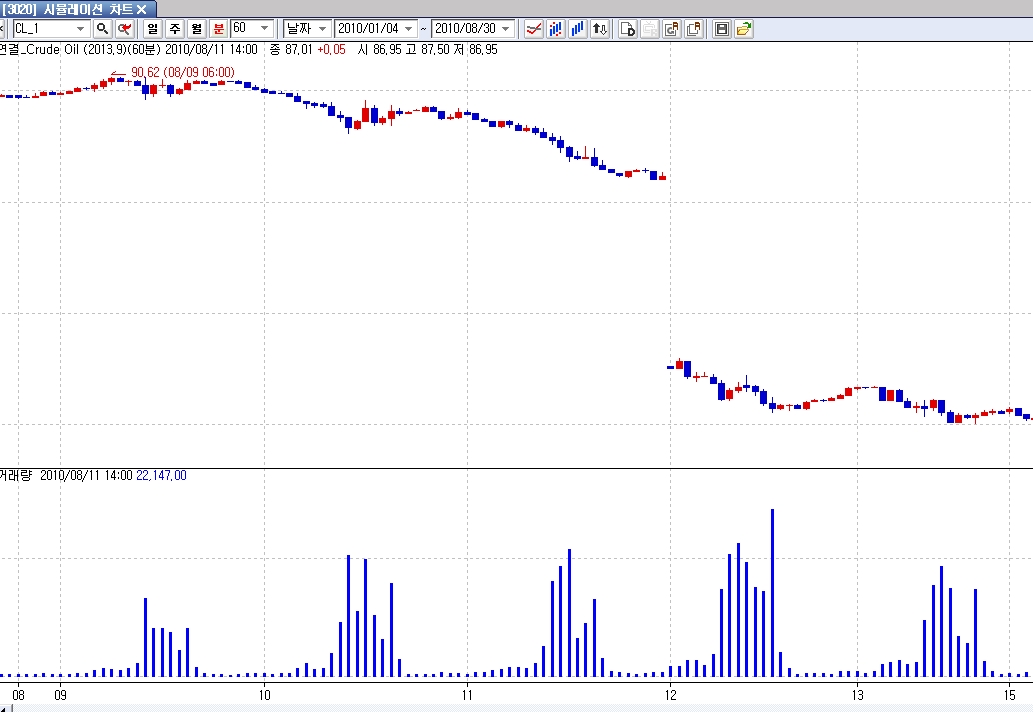Open the CL_1 symbol dropdown

[80, 29]
